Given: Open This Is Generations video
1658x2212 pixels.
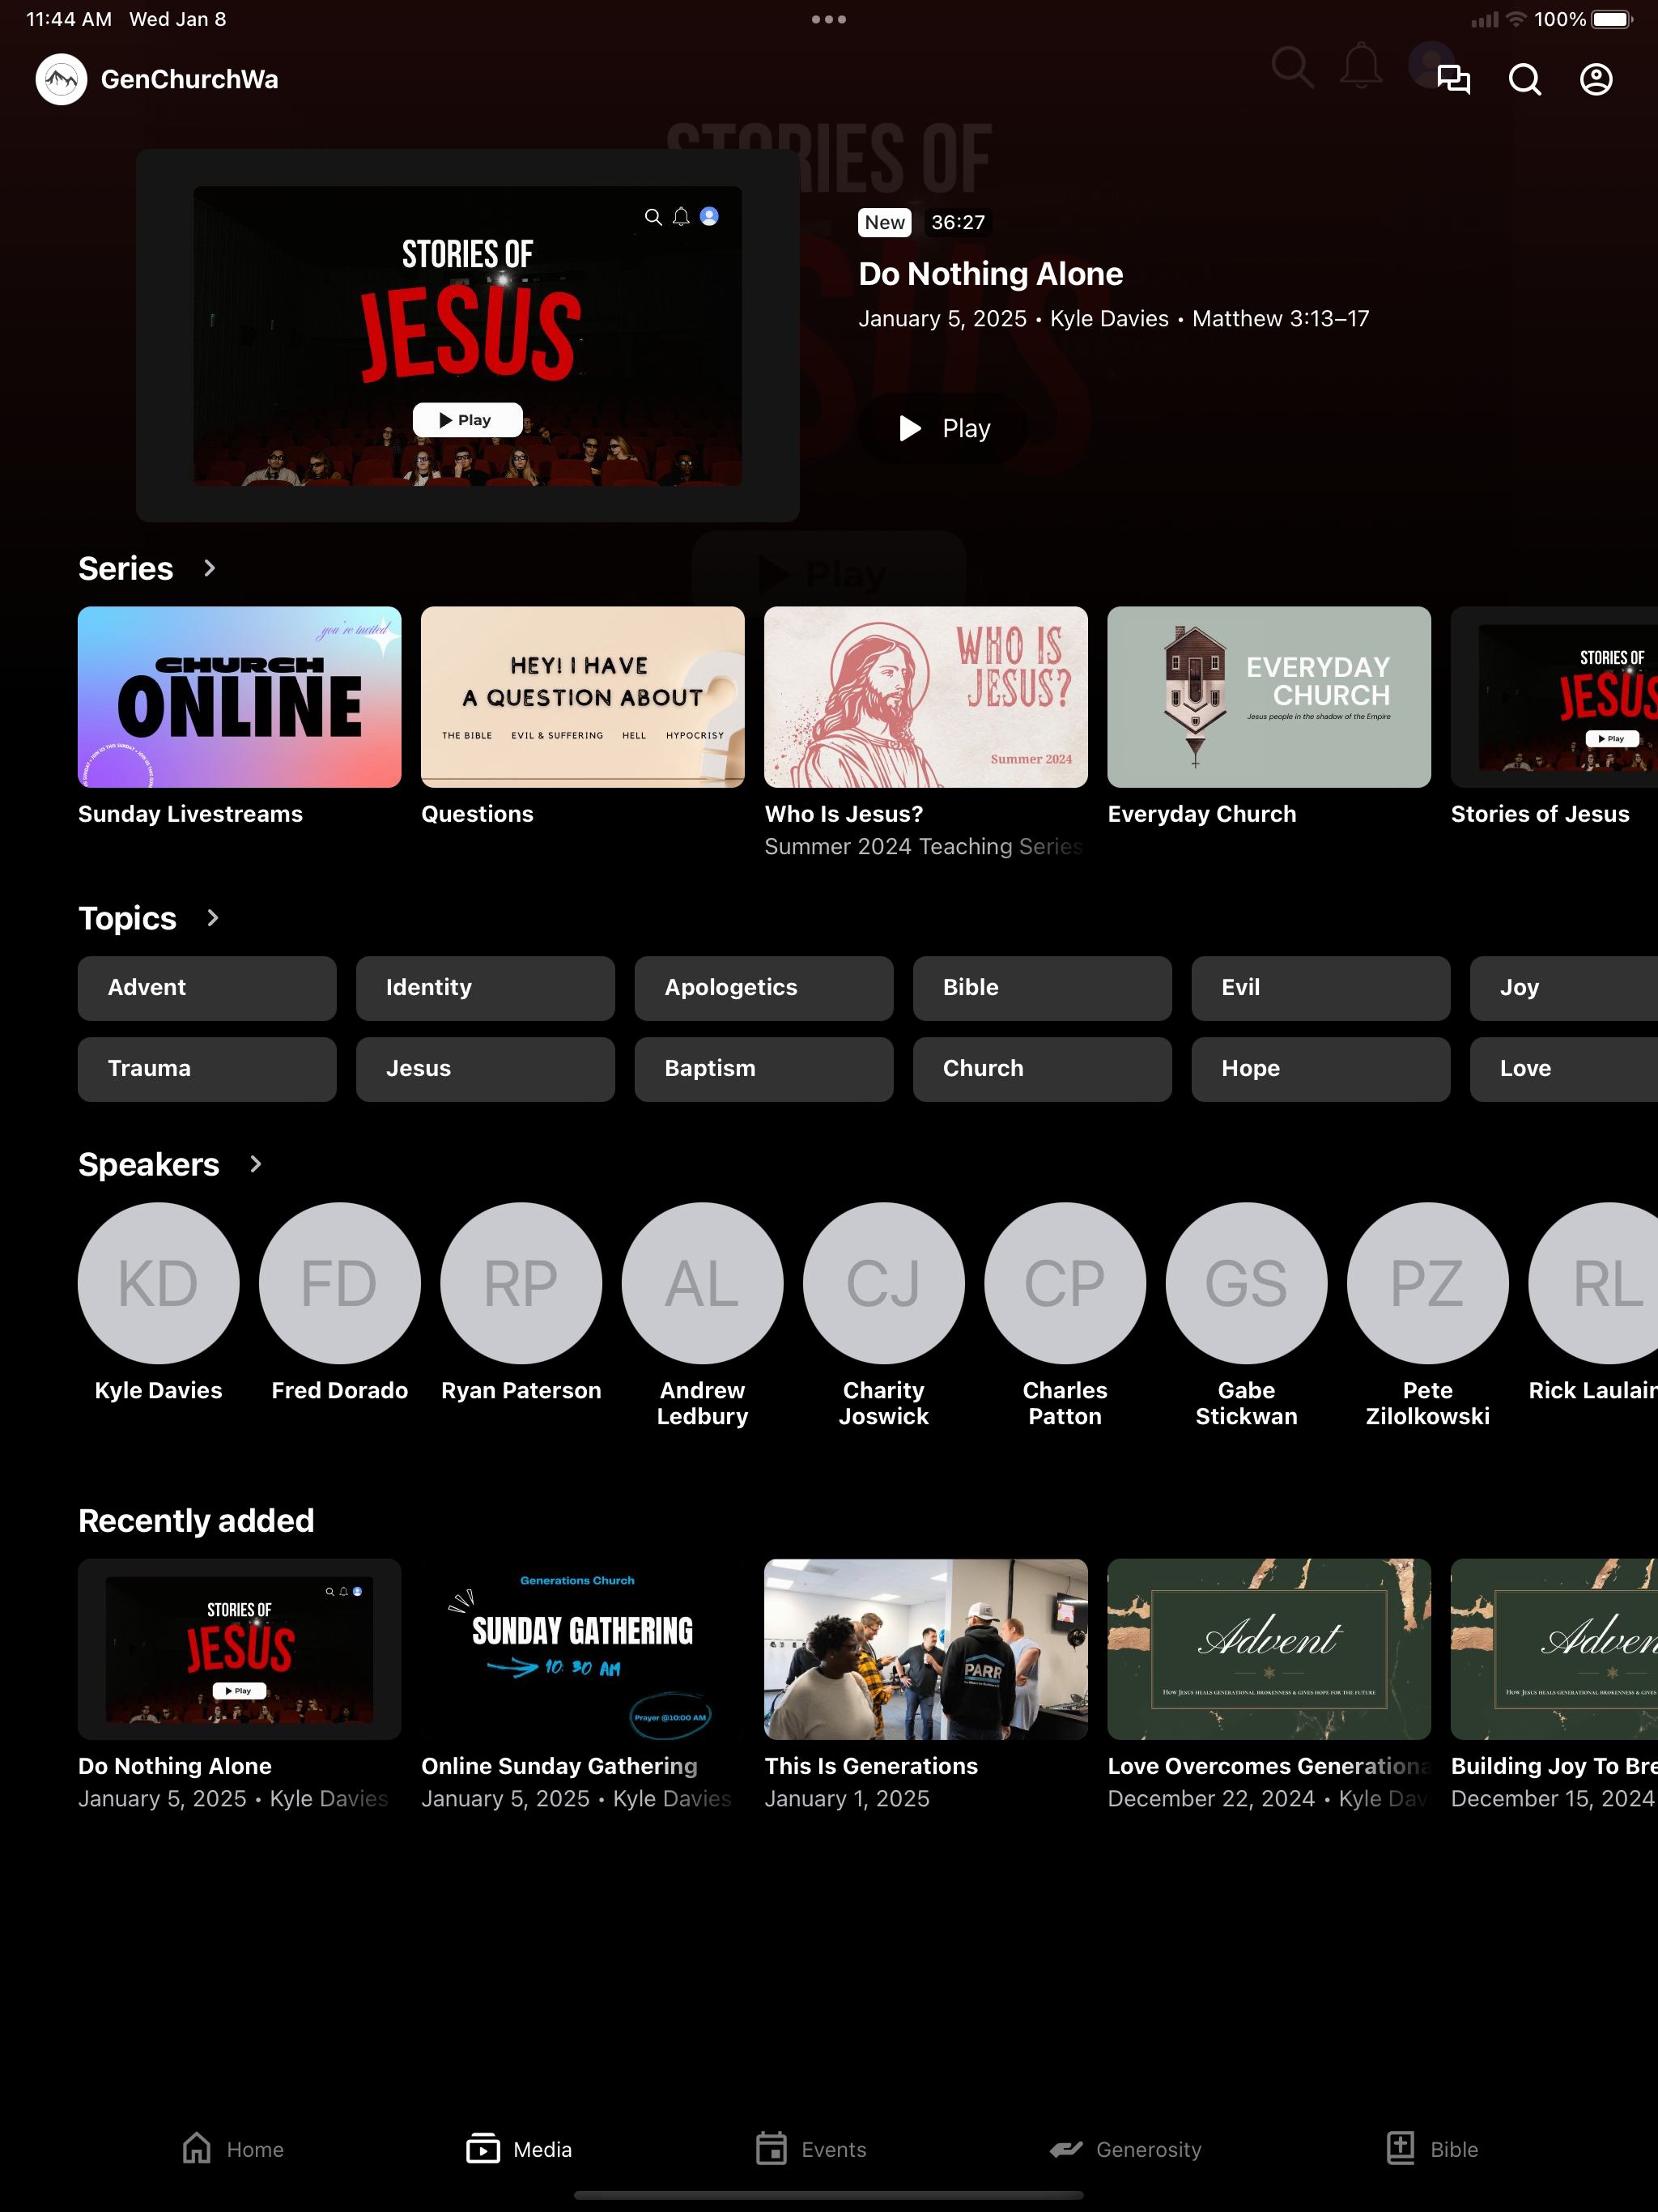Looking at the screenshot, I should pyautogui.click(x=926, y=1649).
